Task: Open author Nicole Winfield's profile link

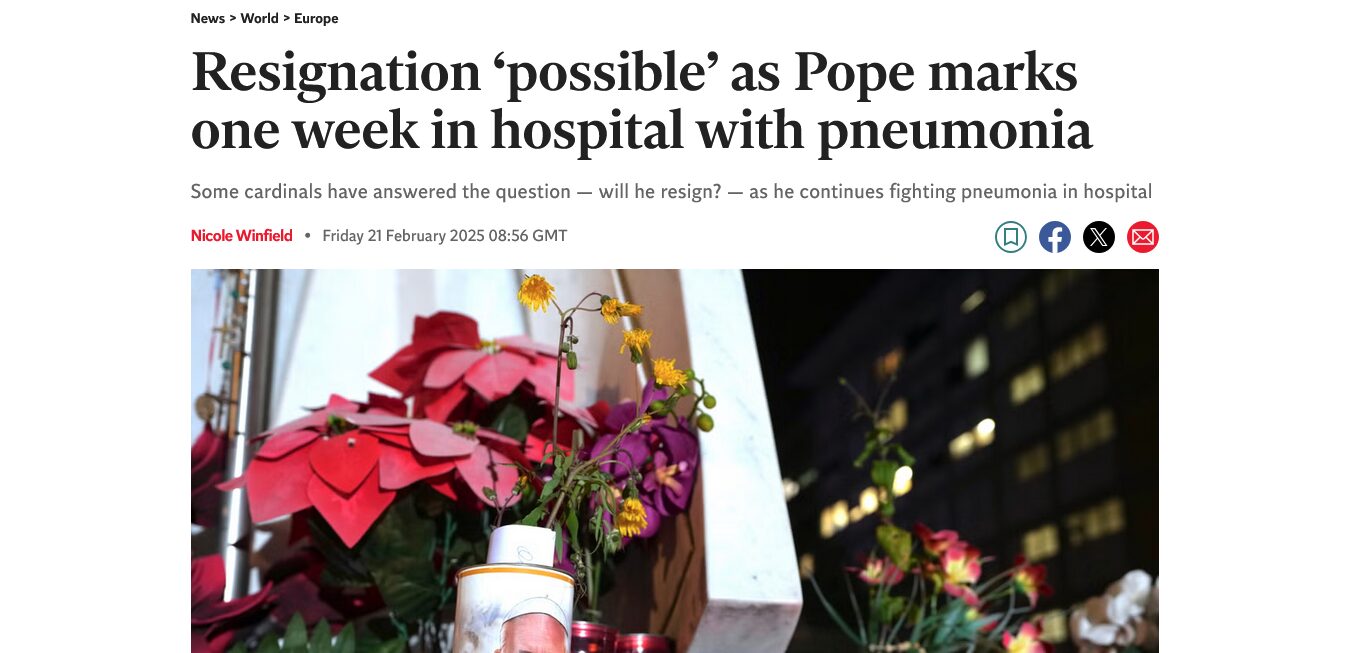Action: pos(242,236)
